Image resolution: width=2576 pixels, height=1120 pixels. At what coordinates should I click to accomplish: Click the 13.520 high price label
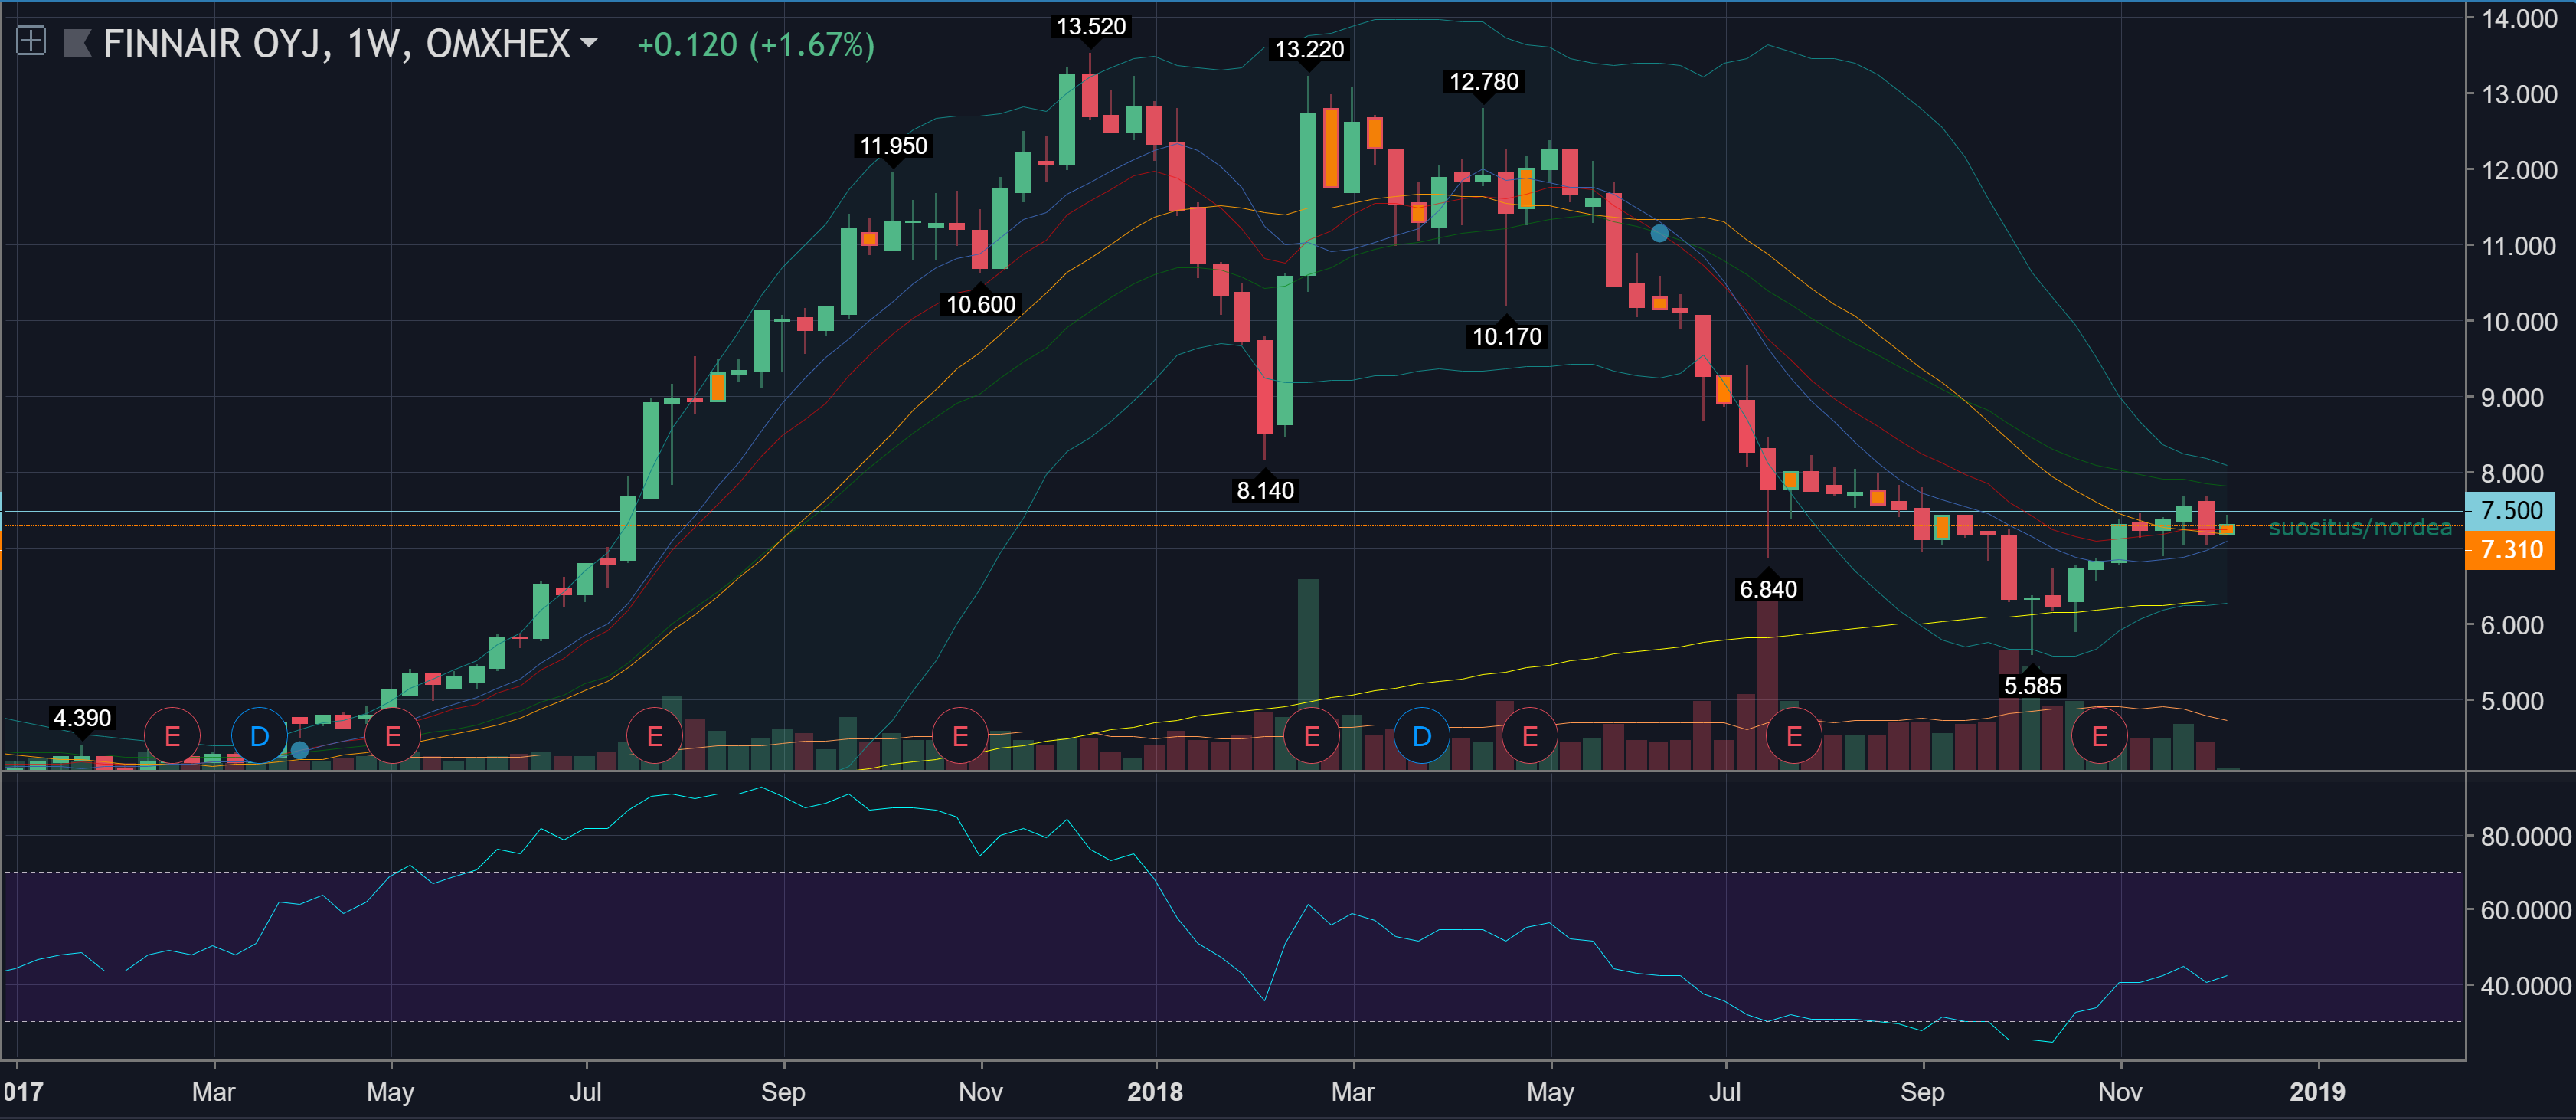tap(1091, 27)
